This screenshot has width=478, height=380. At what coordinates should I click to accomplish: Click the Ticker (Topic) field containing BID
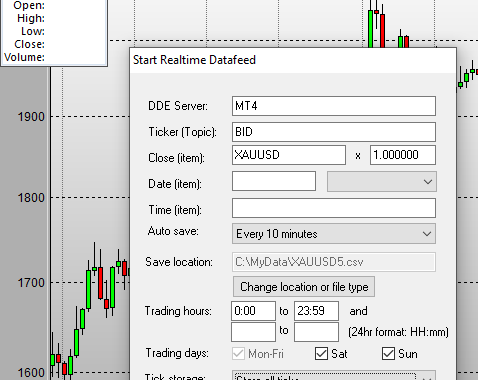[334, 132]
